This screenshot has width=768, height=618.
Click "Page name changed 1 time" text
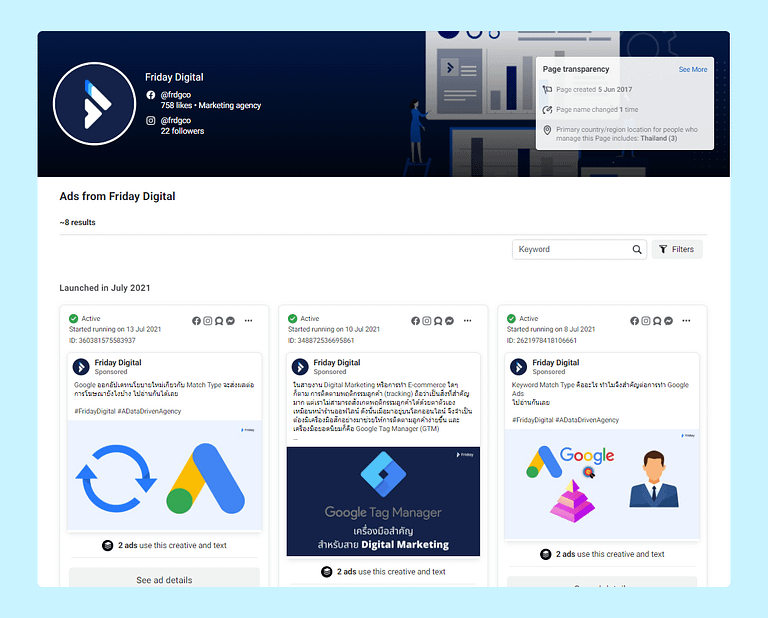coord(597,110)
